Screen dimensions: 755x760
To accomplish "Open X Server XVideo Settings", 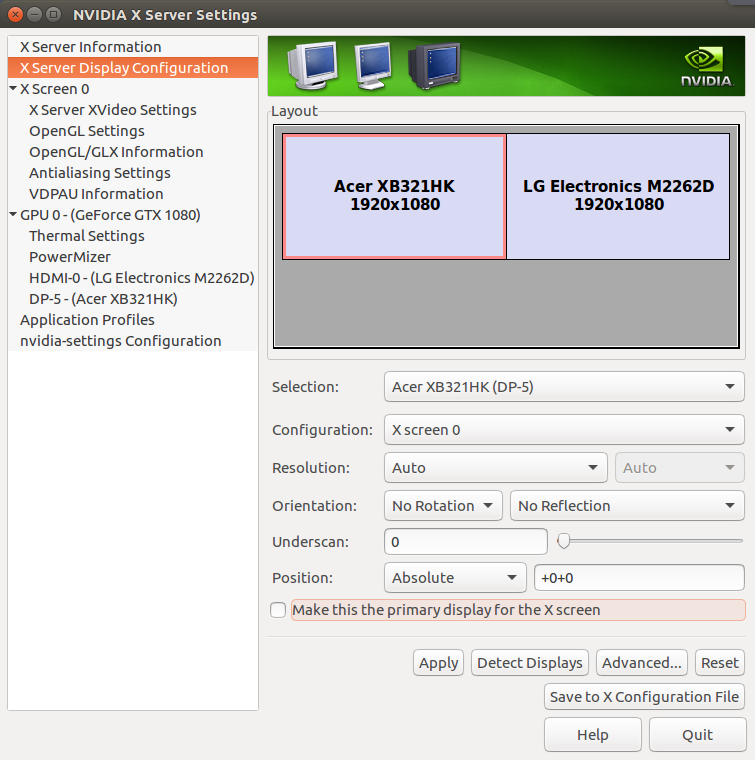I will click(x=113, y=110).
